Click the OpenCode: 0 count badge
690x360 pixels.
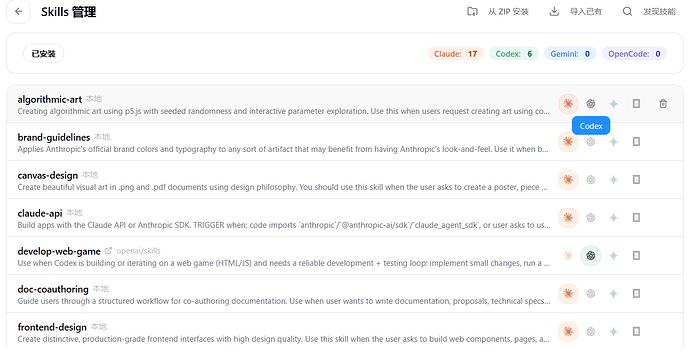pyautogui.click(x=634, y=54)
